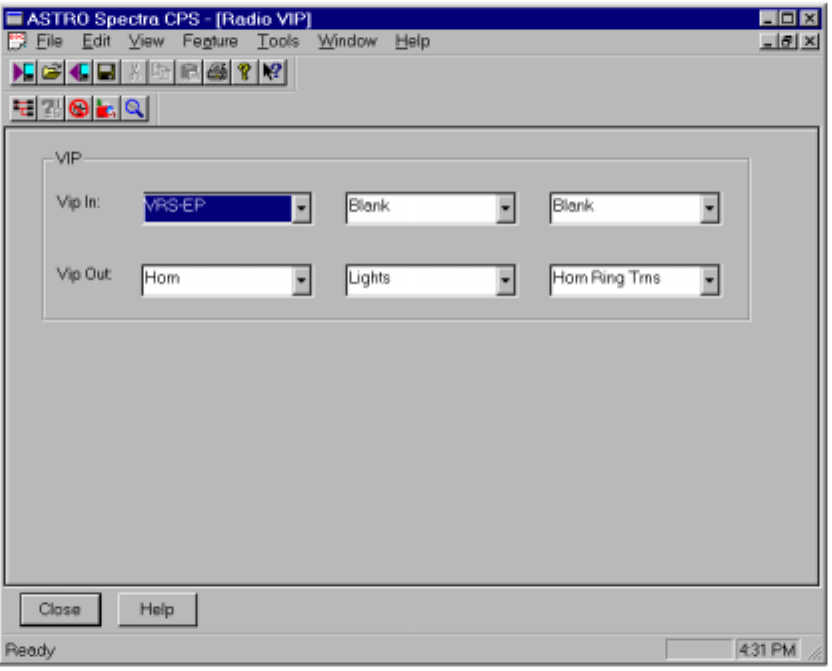This screenshot has height=671, width=832.
Task: Click the Vip In: label
Action: [x=79, y=203]
